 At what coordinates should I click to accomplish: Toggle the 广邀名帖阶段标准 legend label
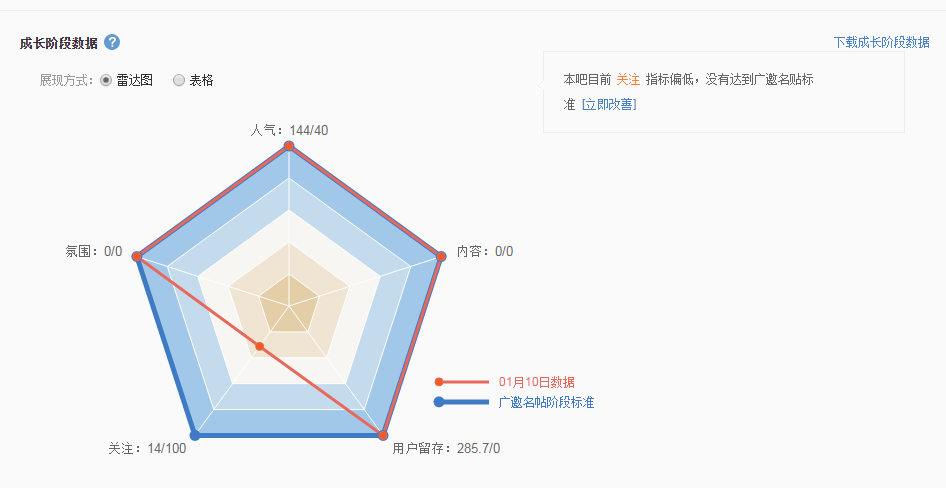546,402
